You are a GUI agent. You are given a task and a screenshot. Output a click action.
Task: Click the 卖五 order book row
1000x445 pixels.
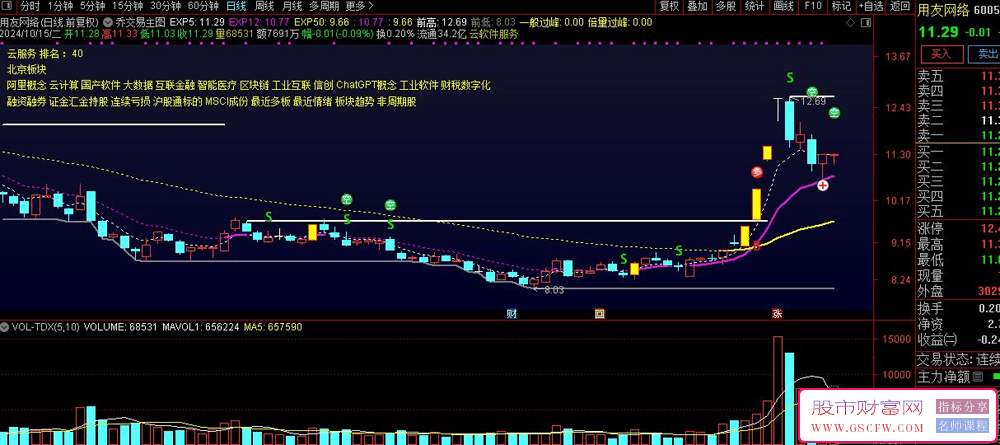(958, 75)
